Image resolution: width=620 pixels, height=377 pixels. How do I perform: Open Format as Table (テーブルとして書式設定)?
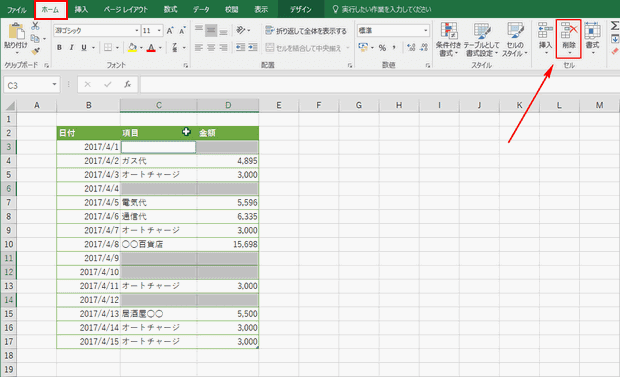click(x=481, y=39)
